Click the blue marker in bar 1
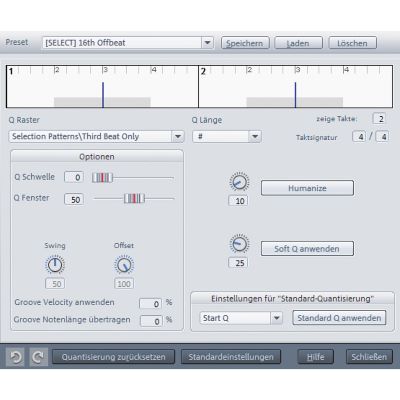The width and height of the screenshot is (400, 400). tap(103, 95)
